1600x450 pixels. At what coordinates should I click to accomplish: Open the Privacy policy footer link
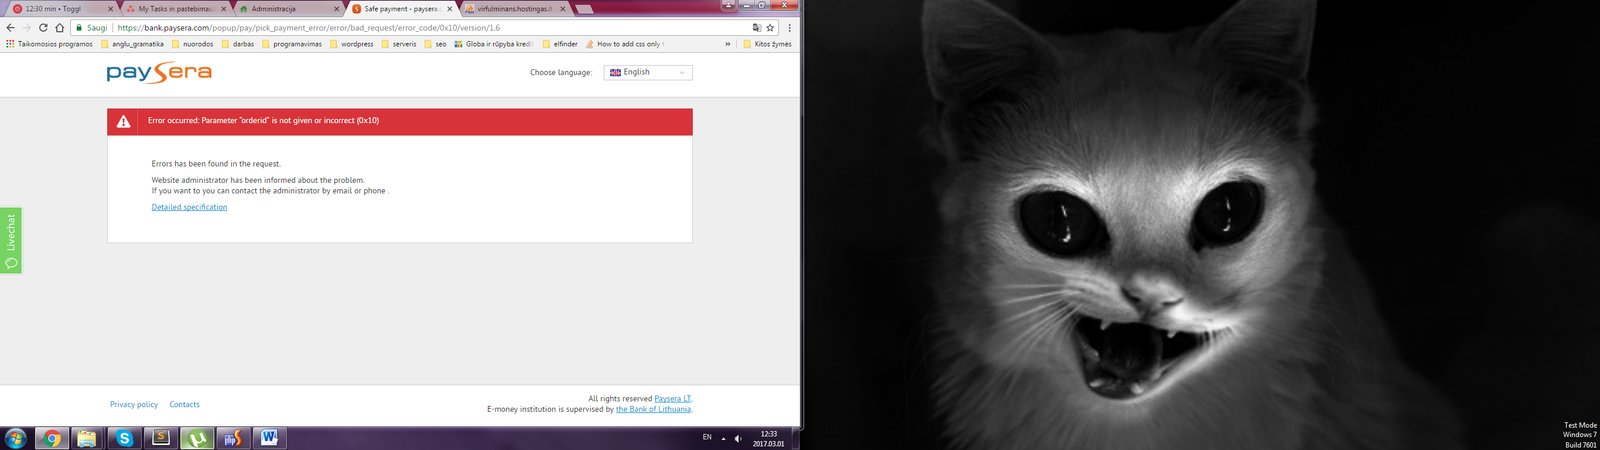[x=134, y=405]
